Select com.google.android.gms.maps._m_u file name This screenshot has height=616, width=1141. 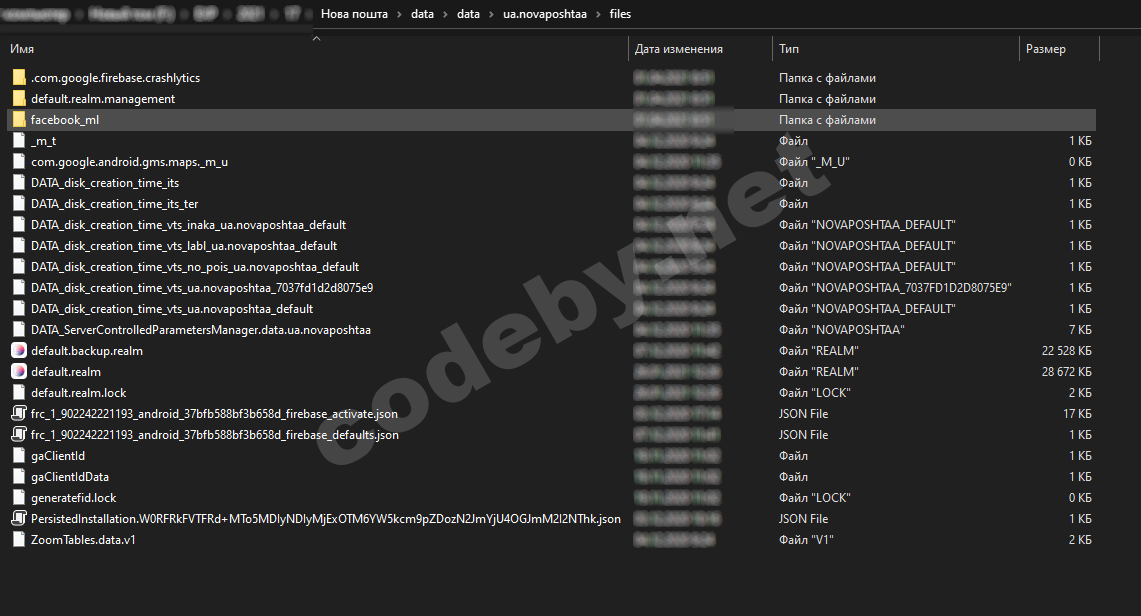pos(130,162)
